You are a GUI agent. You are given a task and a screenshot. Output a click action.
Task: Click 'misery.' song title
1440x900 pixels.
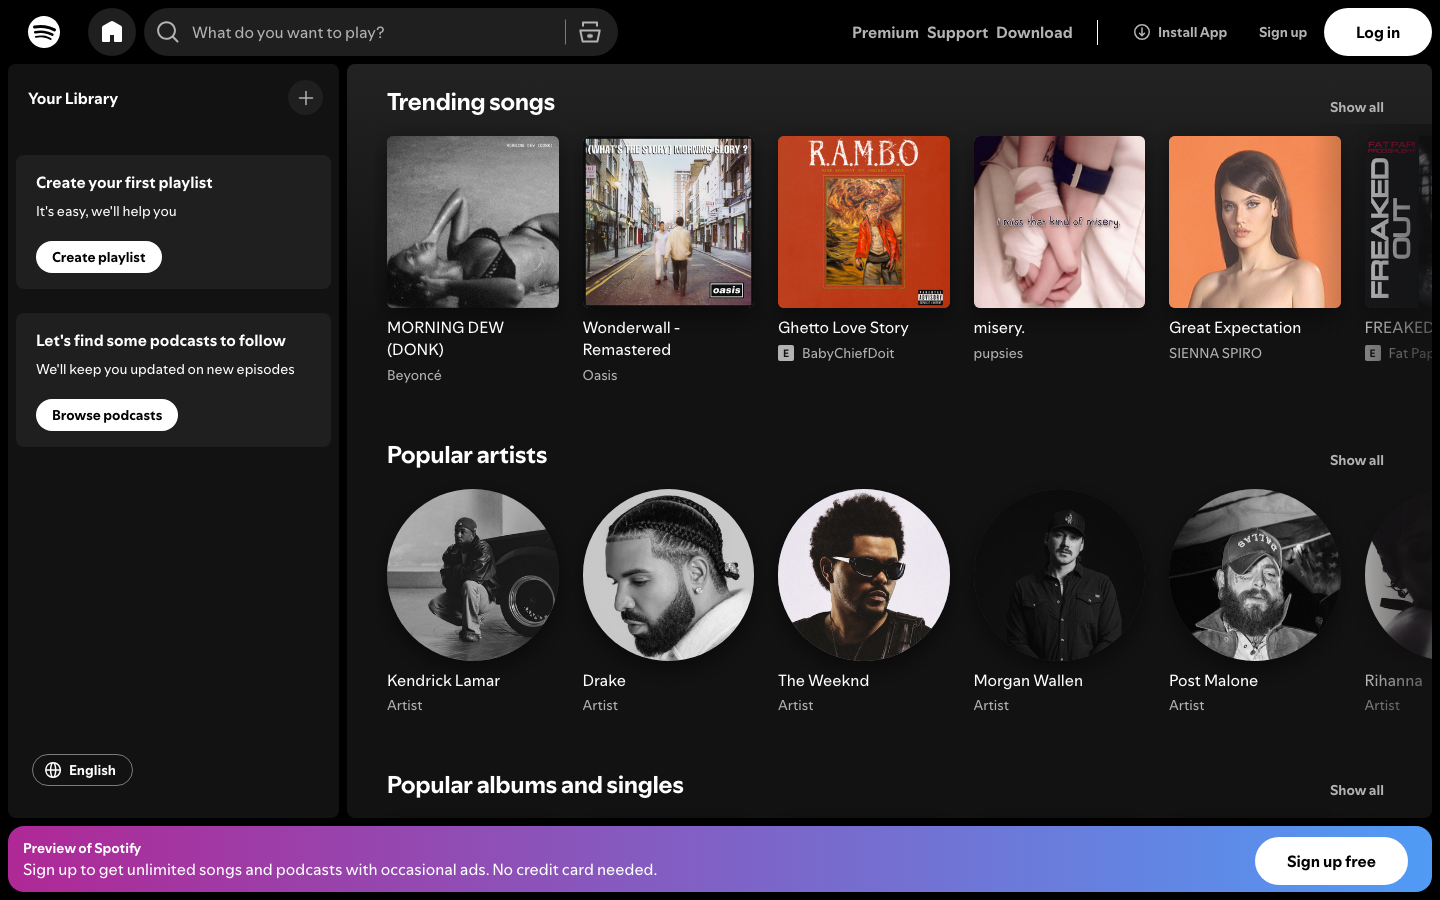coord(999,328)
